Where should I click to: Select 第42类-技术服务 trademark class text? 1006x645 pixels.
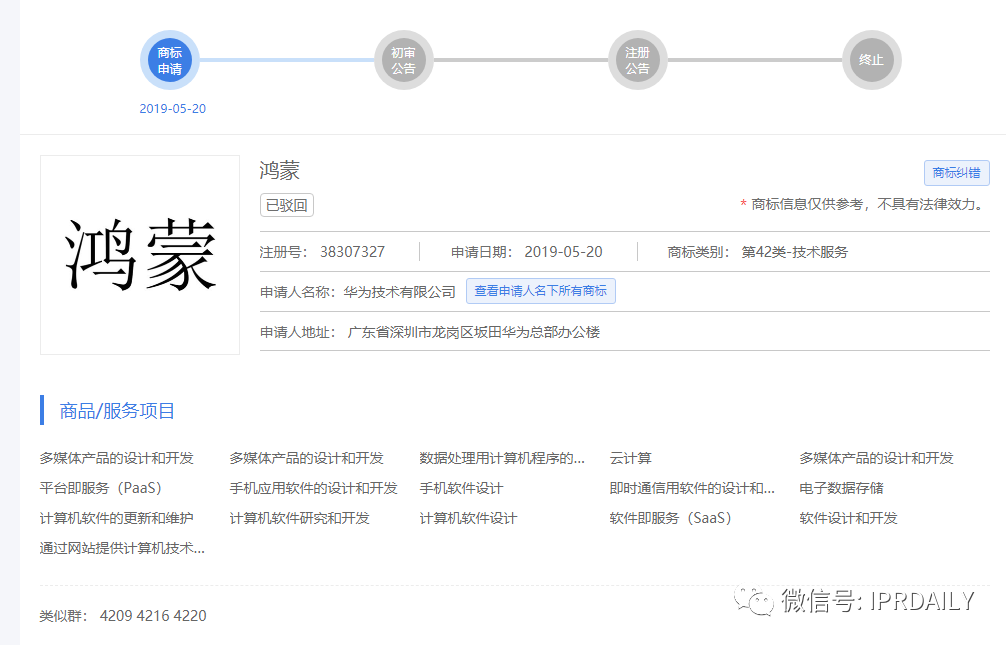pyautogui.click(x=794, y=252)
